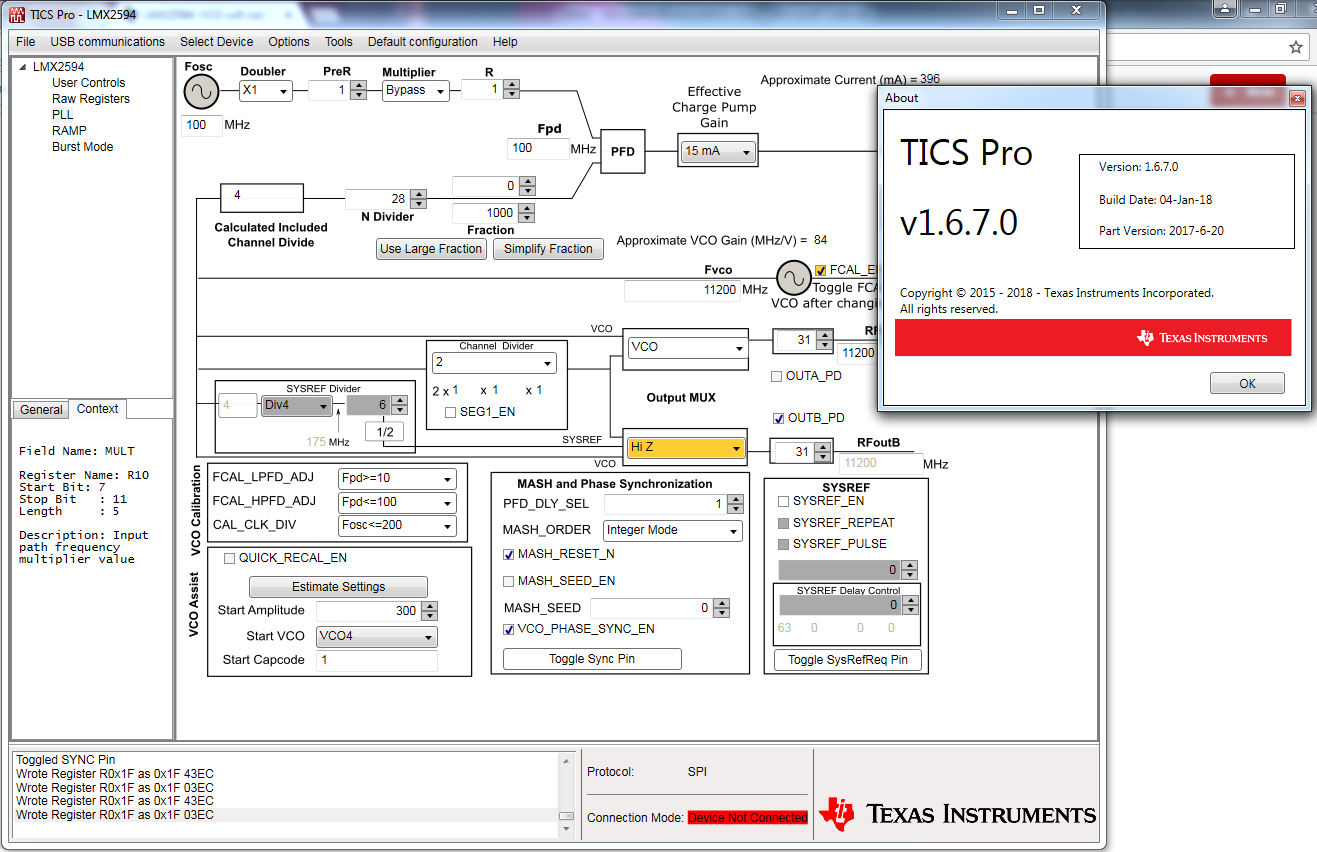The image size is (1317, 852).
Task: Open the Channel Divider dropdown
Action: [x=494, y=362]
